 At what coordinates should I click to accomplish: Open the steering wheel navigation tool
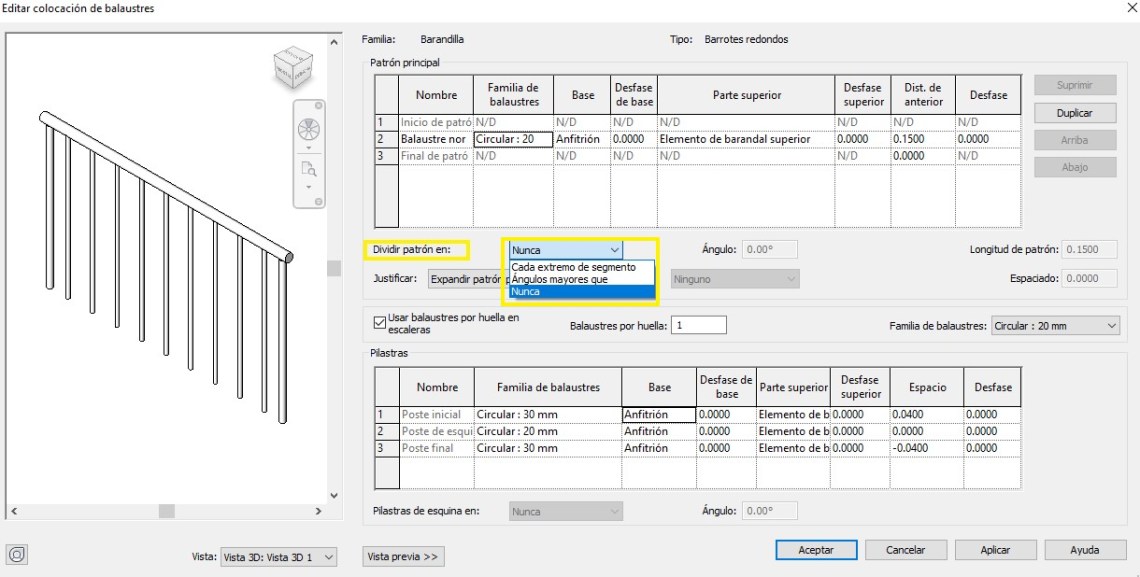[x=308, y=128]
